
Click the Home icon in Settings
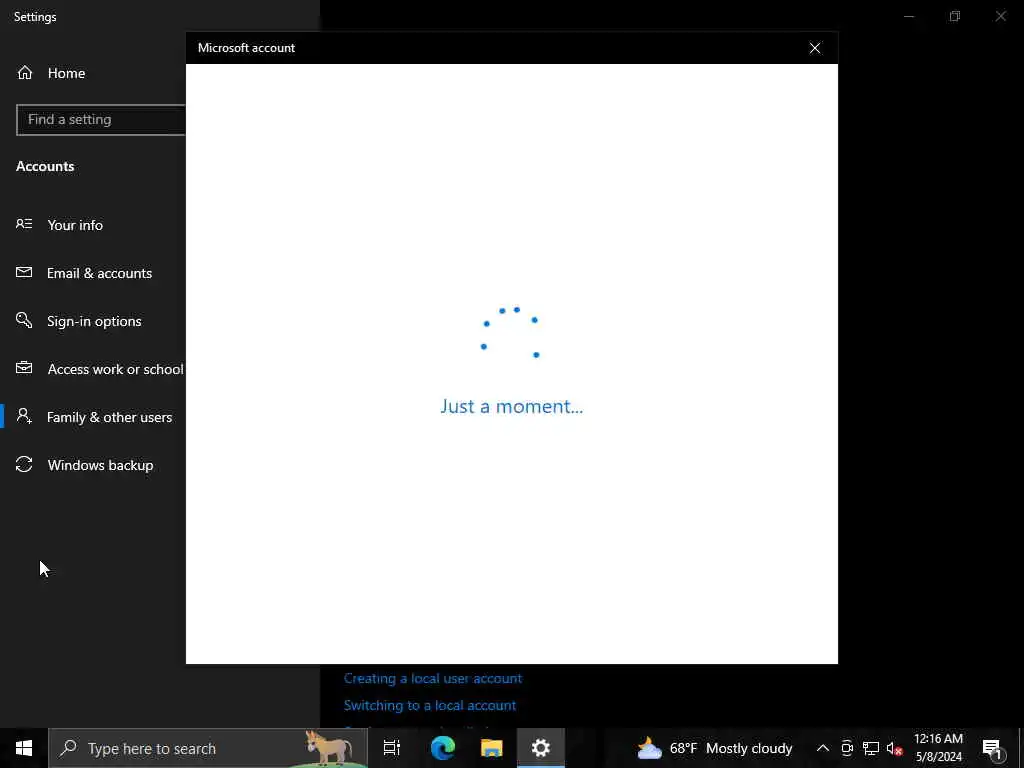tap(25, 72)
